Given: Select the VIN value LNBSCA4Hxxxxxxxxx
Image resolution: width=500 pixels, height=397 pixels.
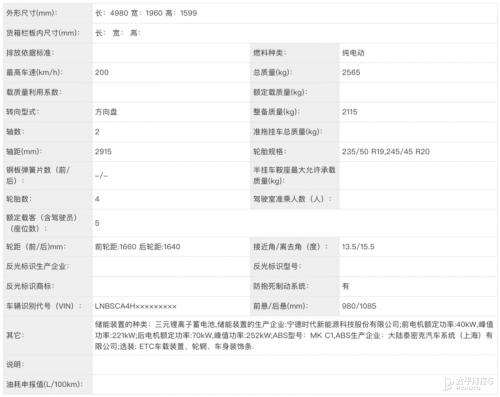Looking at the screenshot, I should tap(136, 306).
